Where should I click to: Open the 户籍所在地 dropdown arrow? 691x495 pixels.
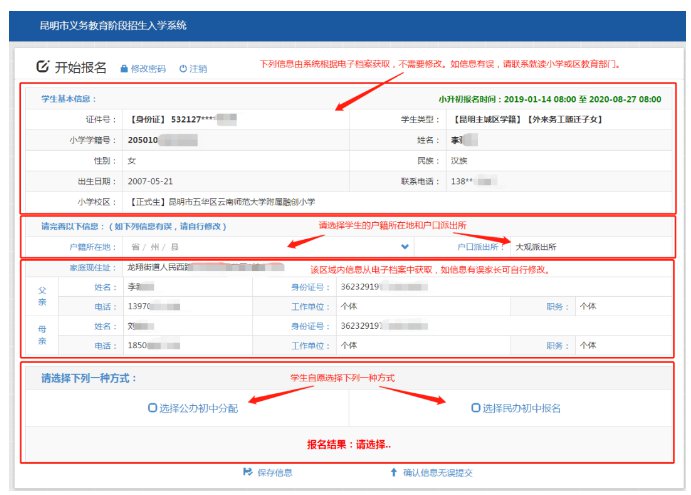[x=405, y=245]
